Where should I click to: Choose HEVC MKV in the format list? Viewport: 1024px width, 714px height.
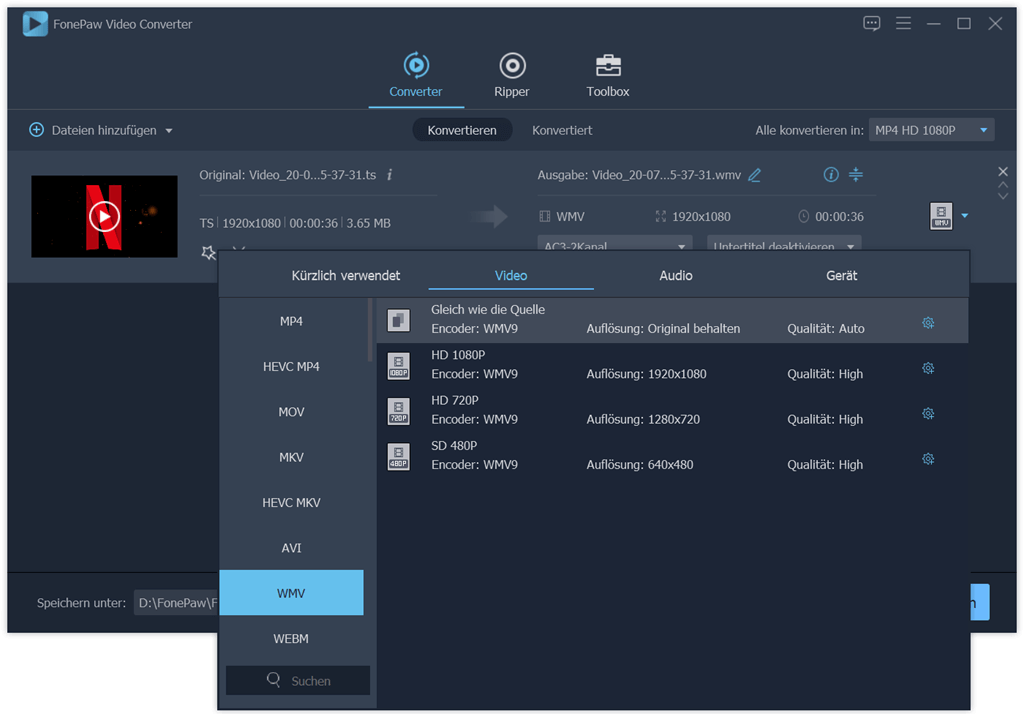[291, 502]
